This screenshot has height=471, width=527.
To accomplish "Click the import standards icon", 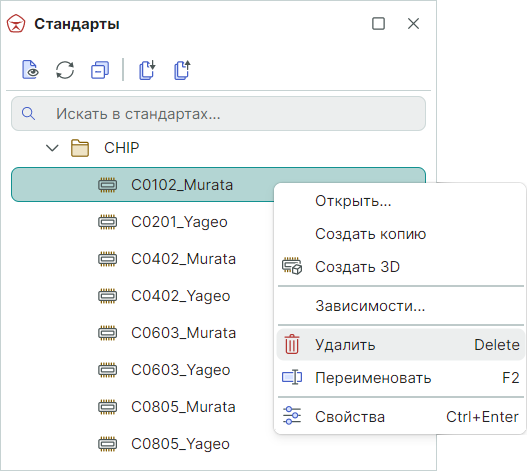I will 147,70.
